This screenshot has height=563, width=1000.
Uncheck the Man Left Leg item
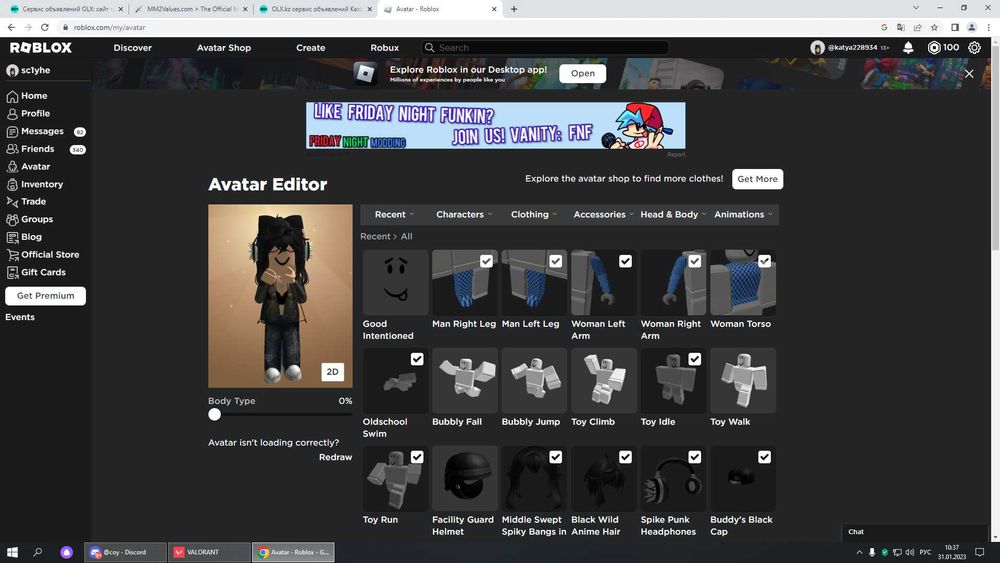555,261
